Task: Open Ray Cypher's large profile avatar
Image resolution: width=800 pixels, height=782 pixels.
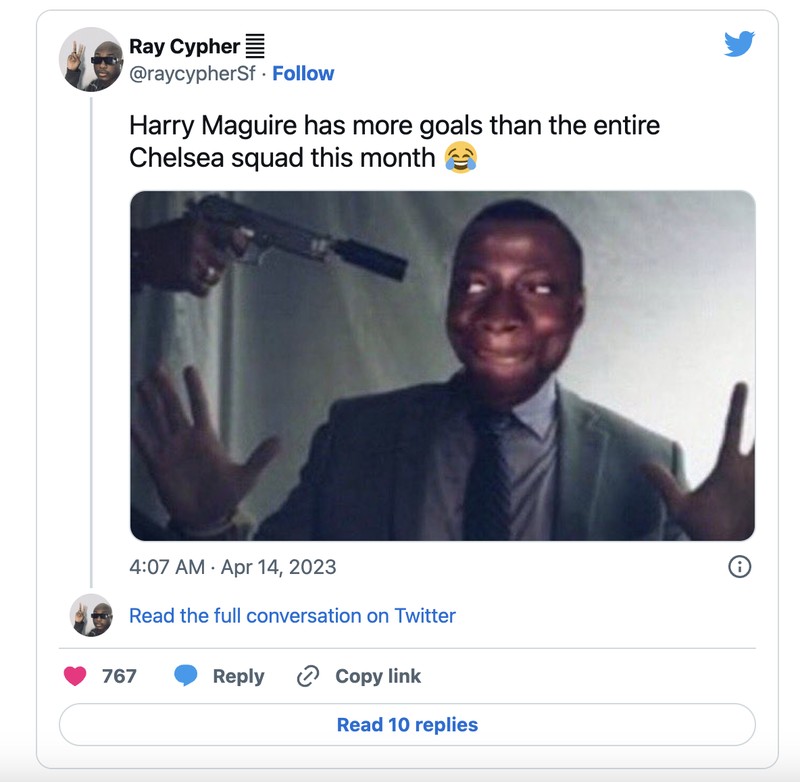Action: tap(91, 59)
